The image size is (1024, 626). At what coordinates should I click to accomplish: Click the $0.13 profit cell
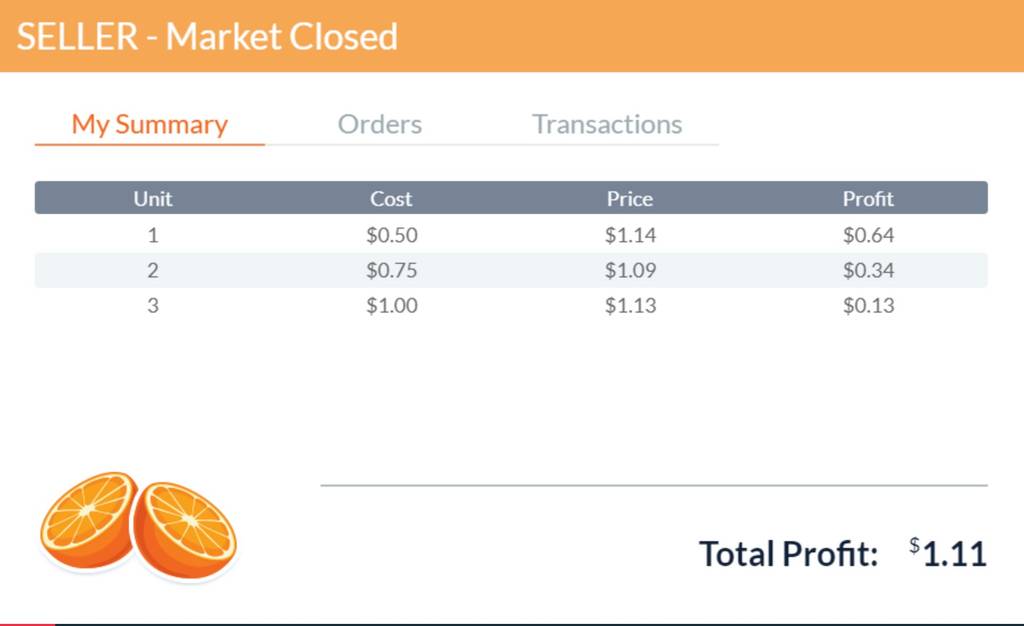(x=869, y=305)
